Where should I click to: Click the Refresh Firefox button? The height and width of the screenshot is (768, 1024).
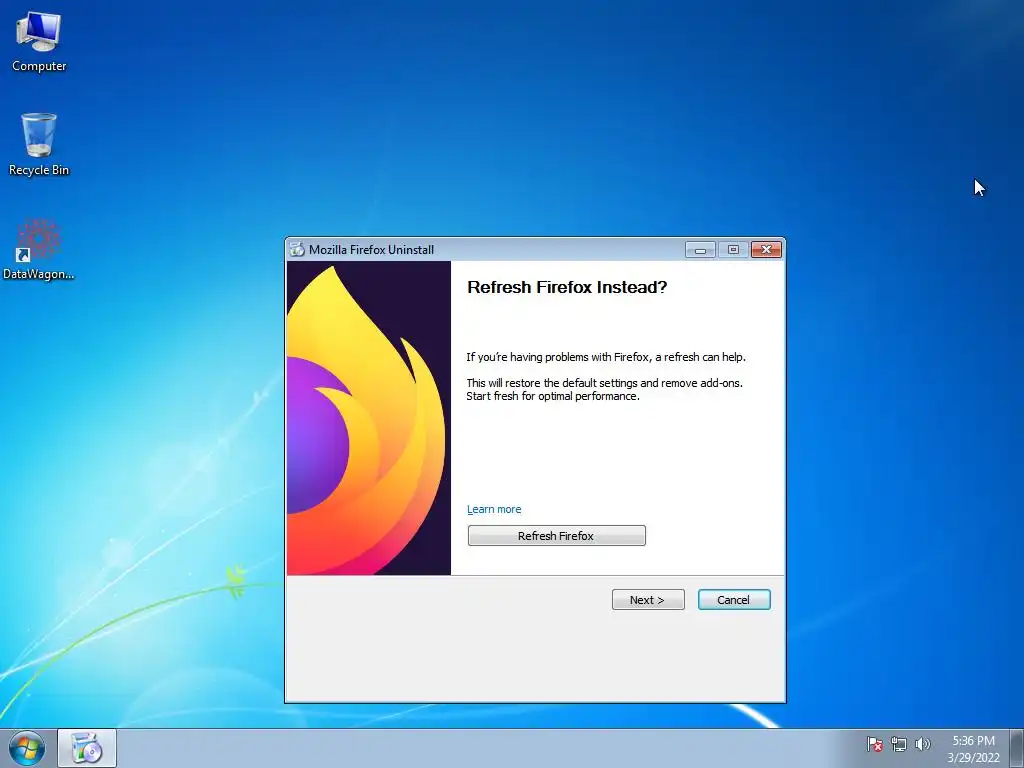click(x=556, y=536)
